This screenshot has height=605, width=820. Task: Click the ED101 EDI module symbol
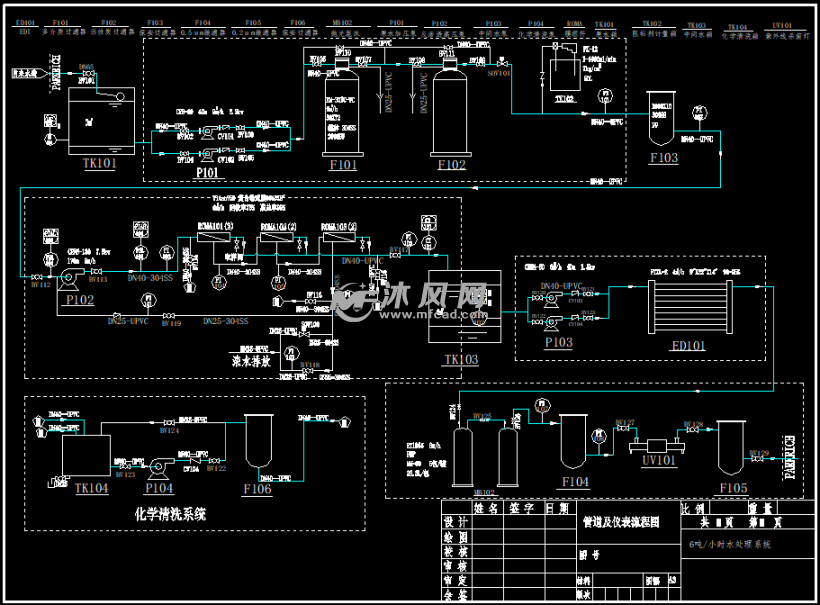pyautogui.click(x=690, y=306)
